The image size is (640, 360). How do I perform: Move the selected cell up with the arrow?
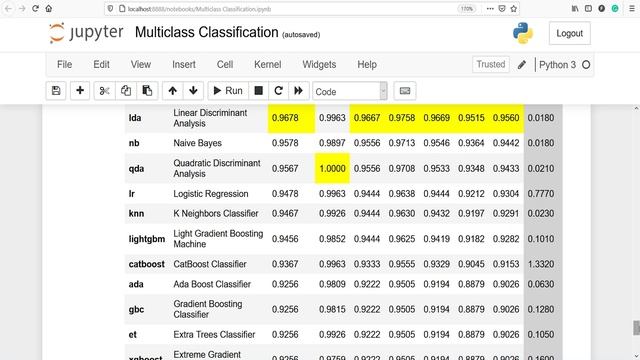coord(173,91)
